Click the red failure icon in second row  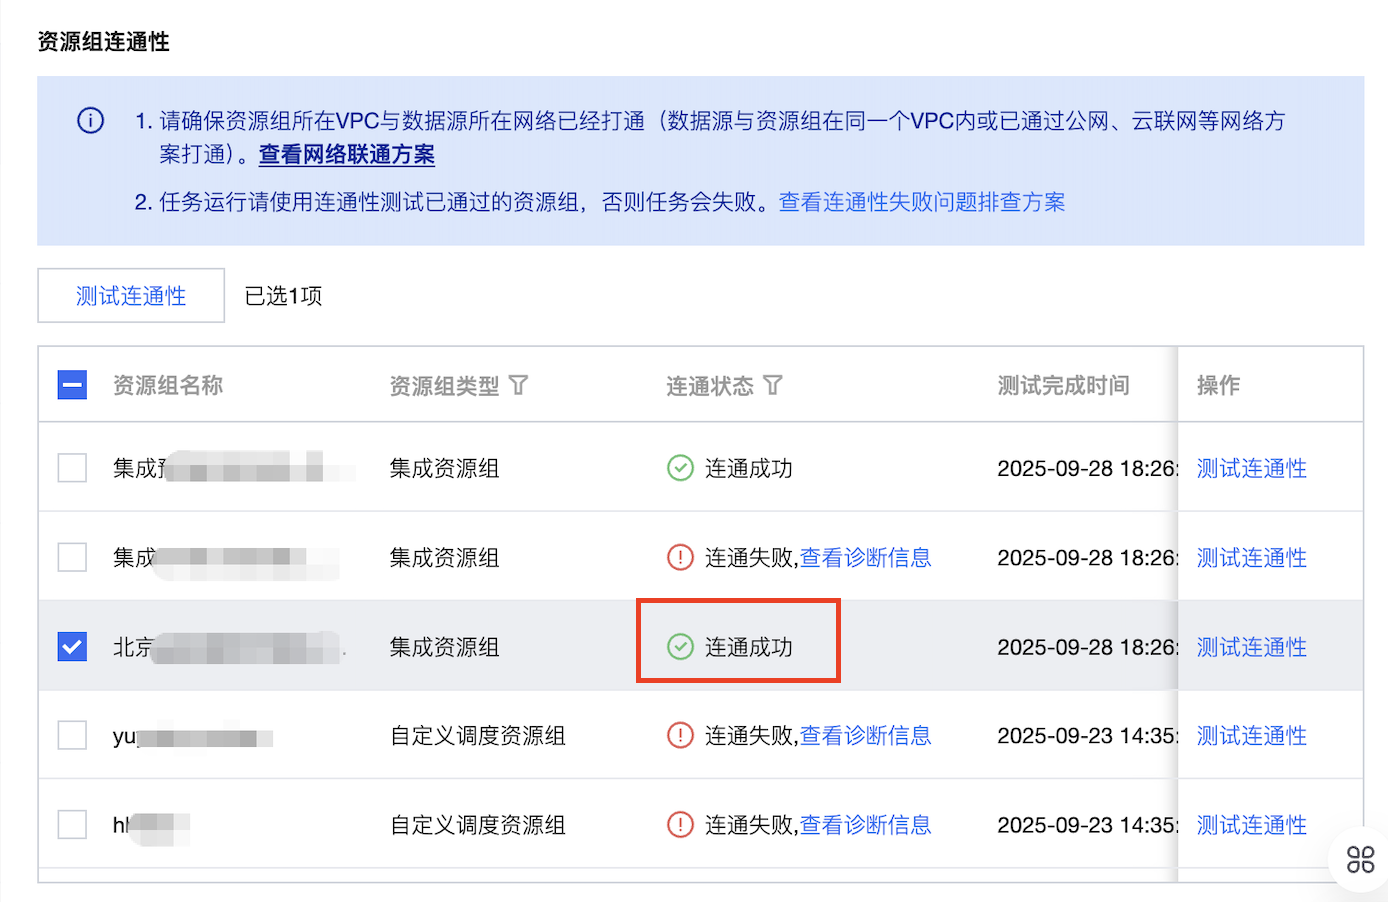[680, 557]
